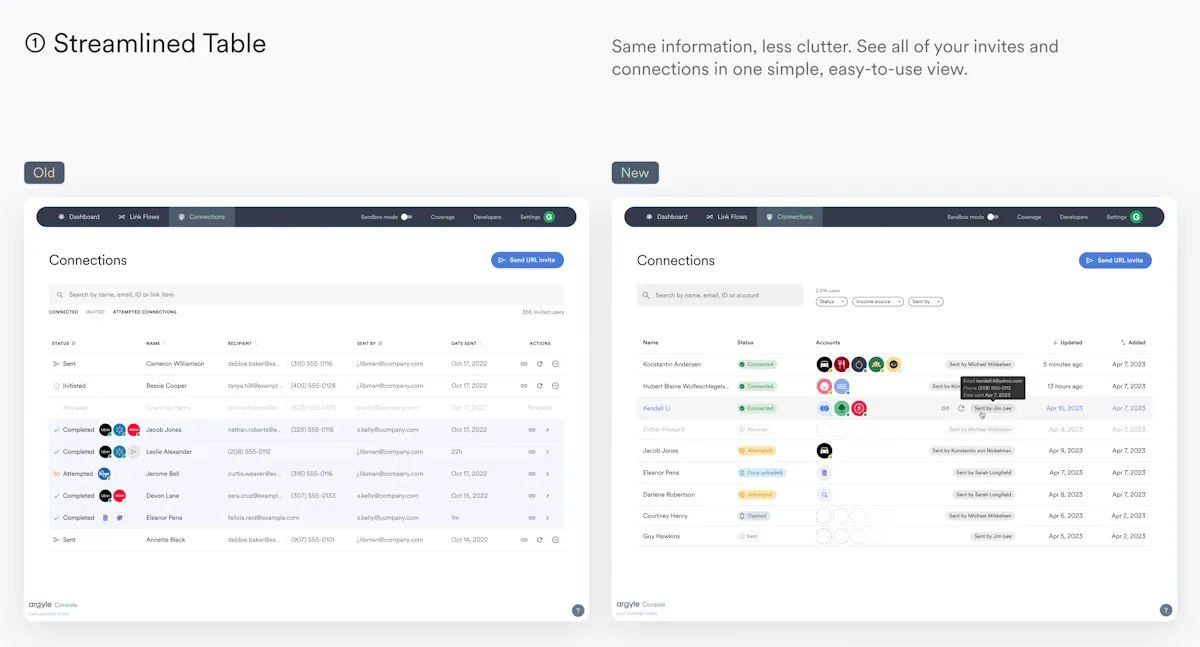The width and height of the screenshot is (1200, 647).
Task: Toggle Sandbox mode switch in Old console
Action: (x=406, y=217)
